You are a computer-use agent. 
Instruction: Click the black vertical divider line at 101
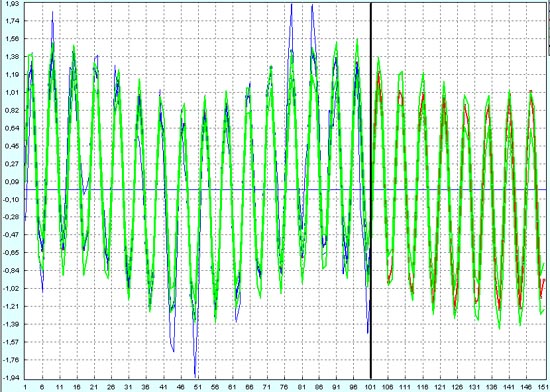point(371,190)
